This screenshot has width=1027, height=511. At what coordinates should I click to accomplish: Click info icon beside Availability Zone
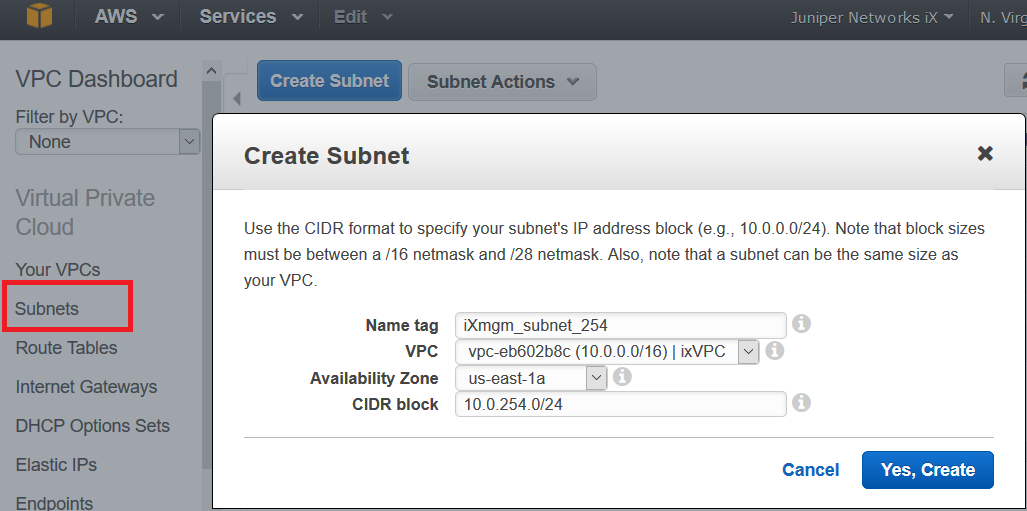pyautogui.click(x=621, y=377)
